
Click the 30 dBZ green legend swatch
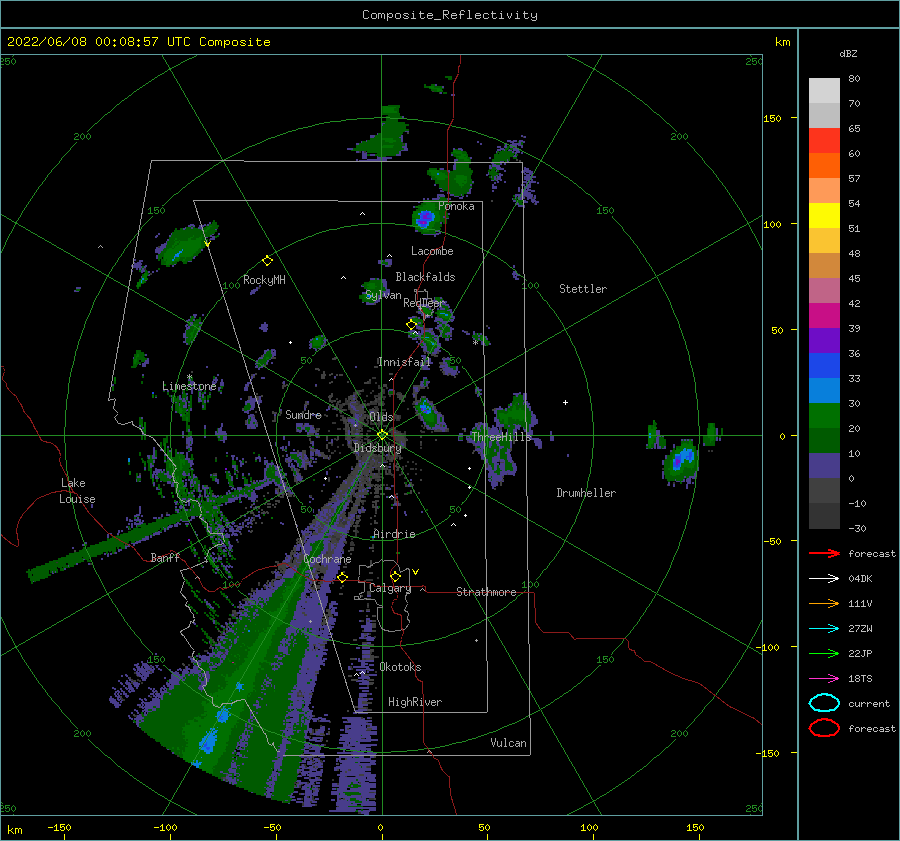click(x=824, y=416)
